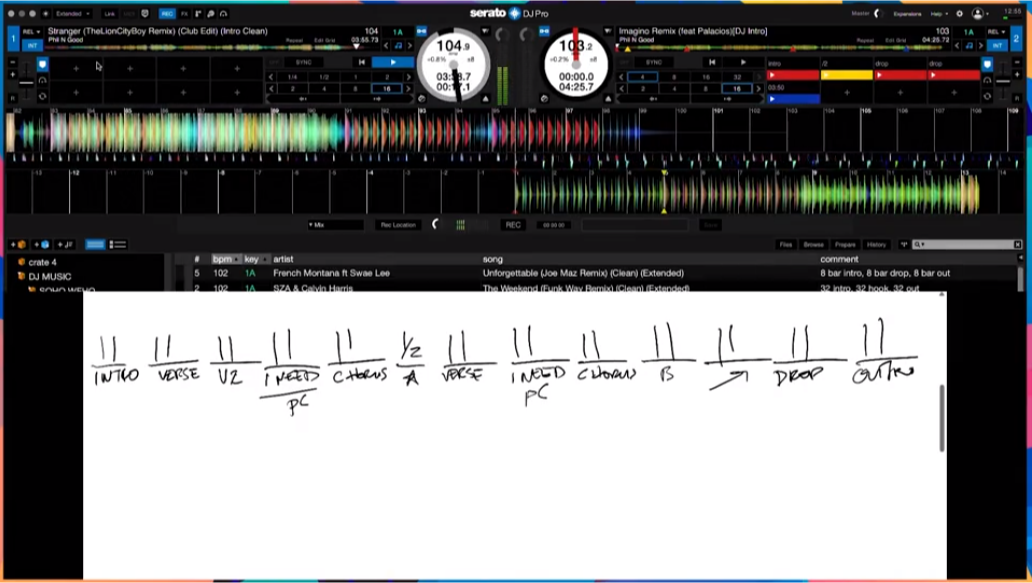Add new smart crate icon

[x=41, y=245]
